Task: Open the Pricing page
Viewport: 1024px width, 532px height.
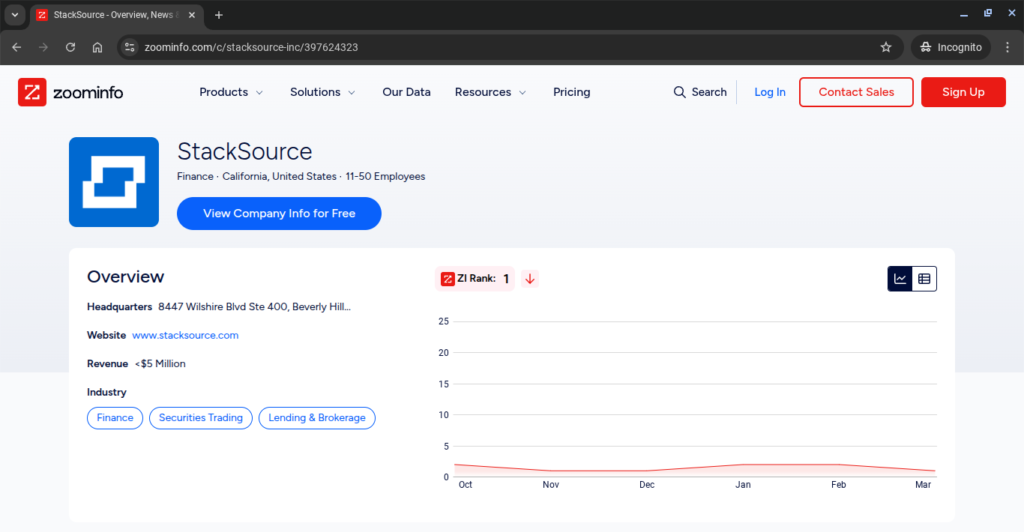Action: click(571, 92)
